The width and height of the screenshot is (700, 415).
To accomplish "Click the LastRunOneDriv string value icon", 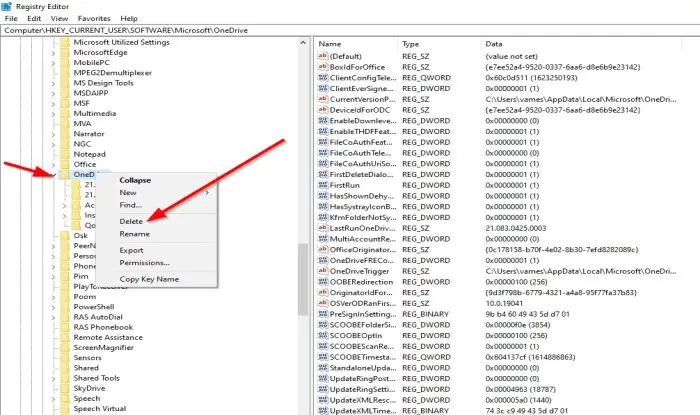I will click(x=323, y=228).
